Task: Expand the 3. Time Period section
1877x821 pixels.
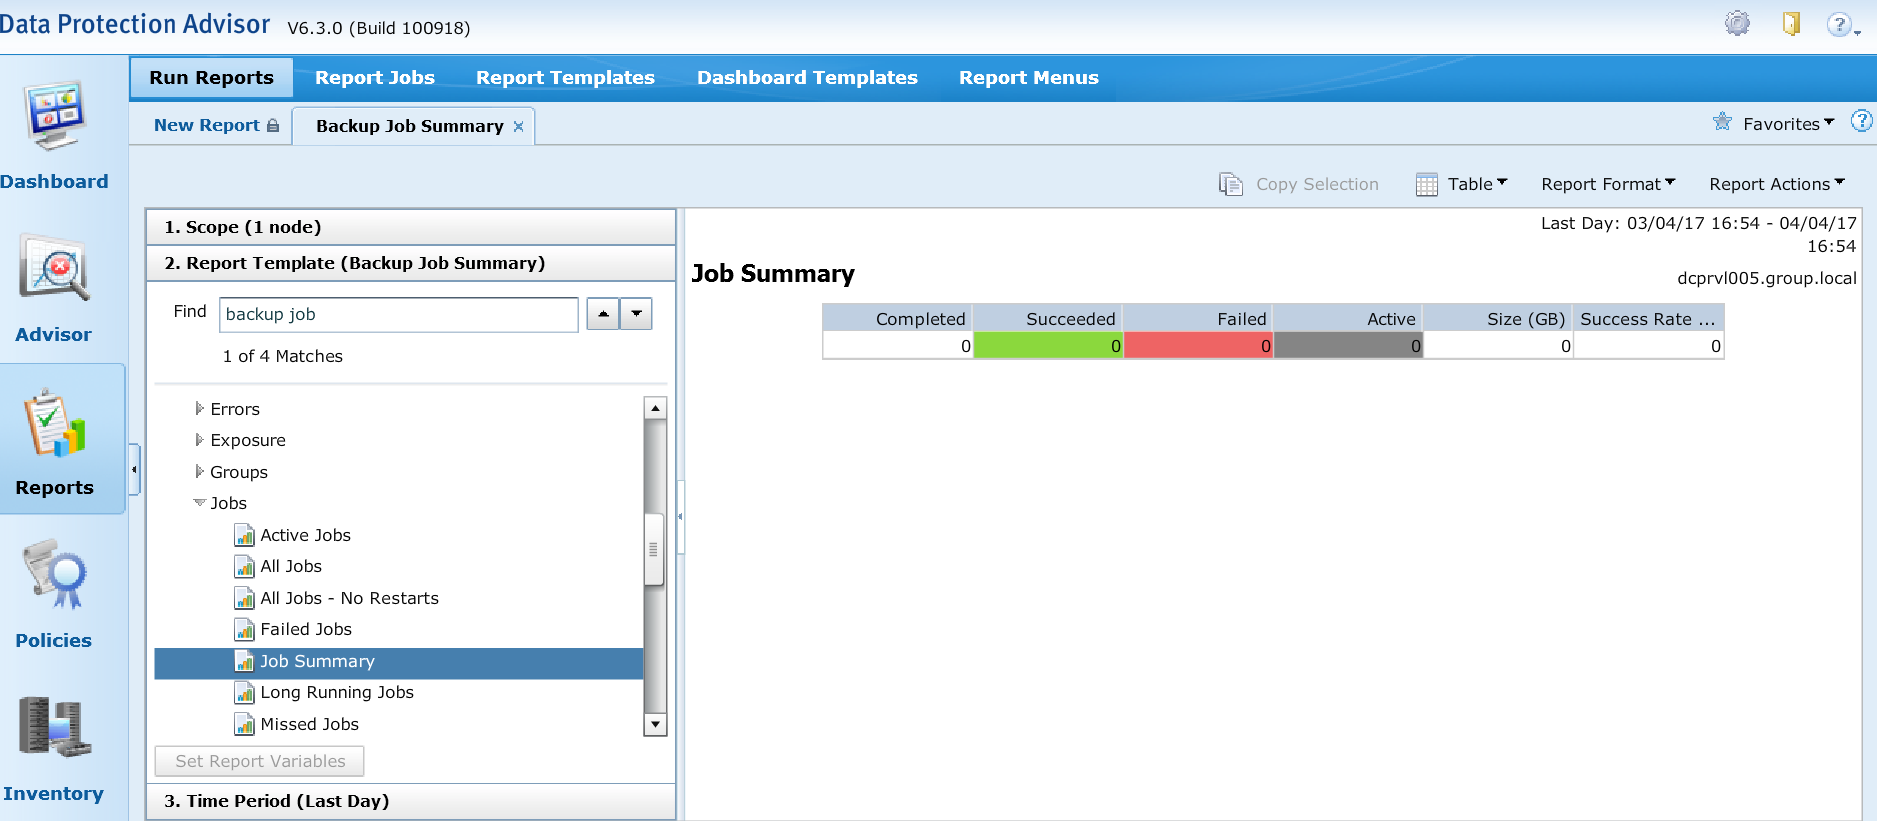Action: pos(411,801)
